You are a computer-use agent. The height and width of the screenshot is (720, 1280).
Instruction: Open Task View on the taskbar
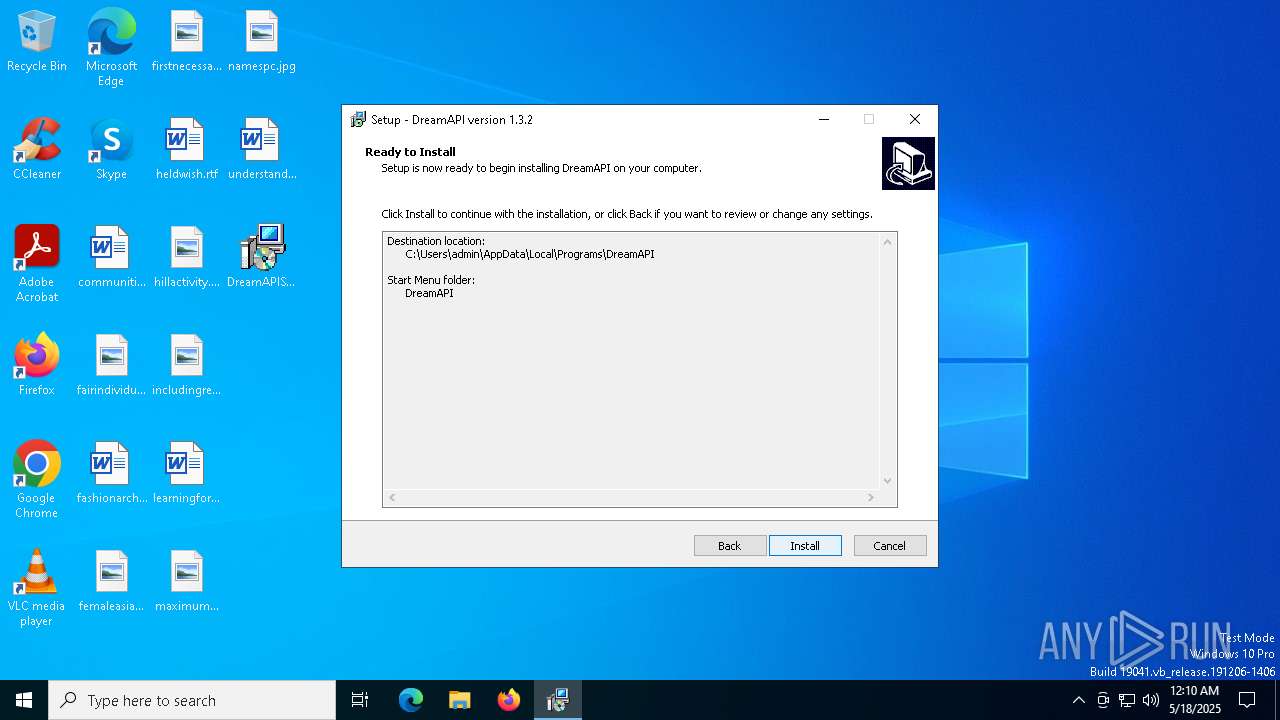360,700
